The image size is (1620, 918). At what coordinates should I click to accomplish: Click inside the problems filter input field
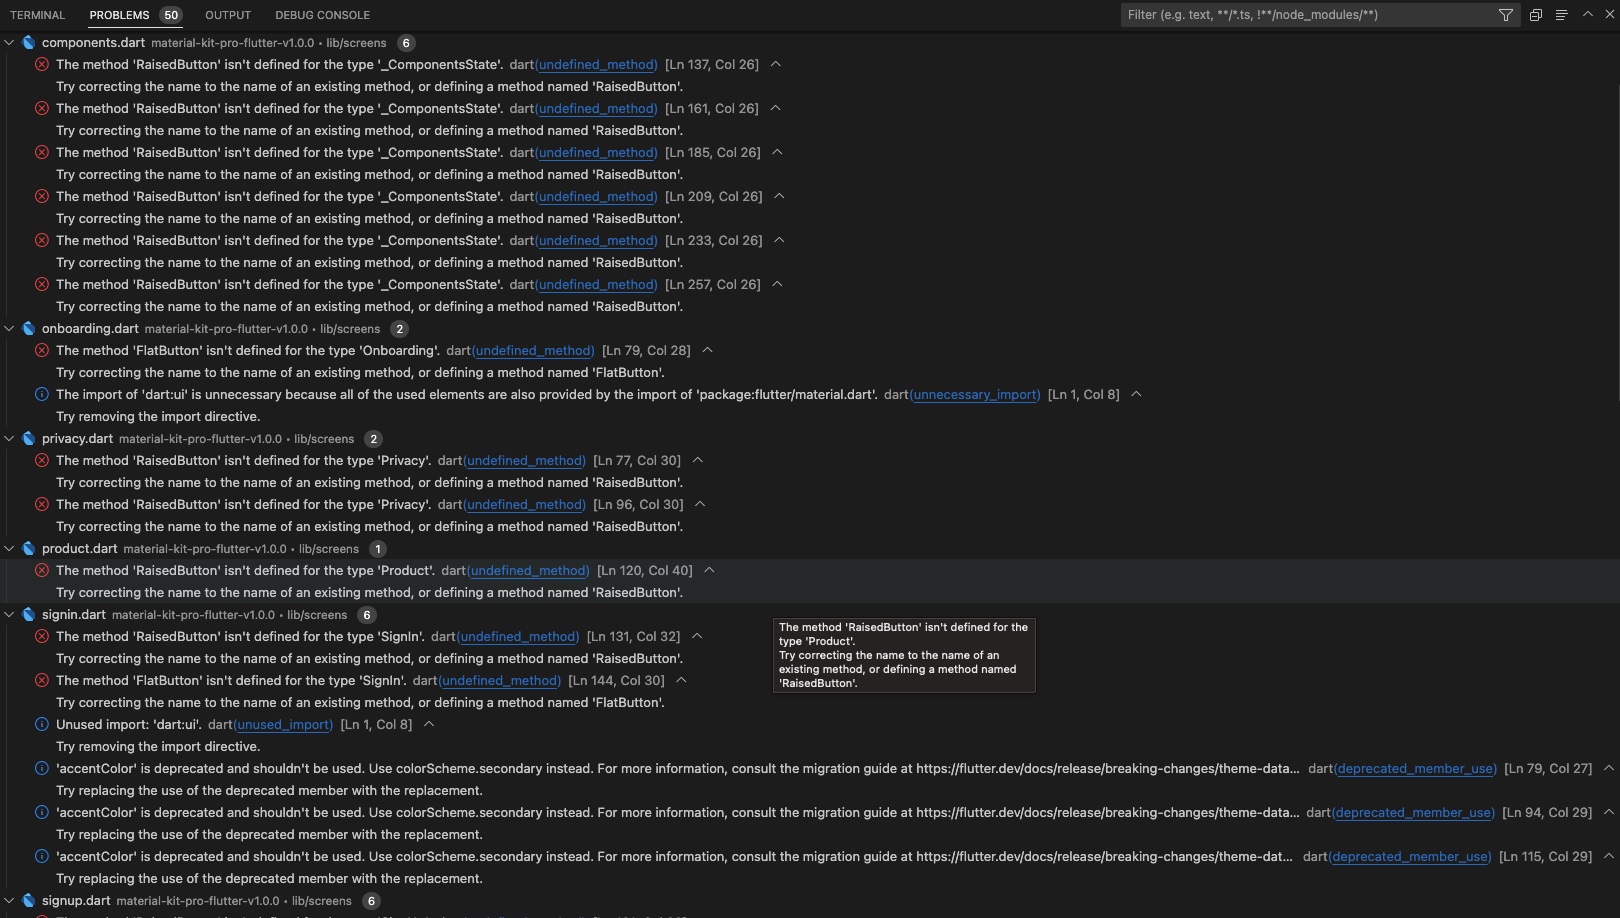[1300, 14]
